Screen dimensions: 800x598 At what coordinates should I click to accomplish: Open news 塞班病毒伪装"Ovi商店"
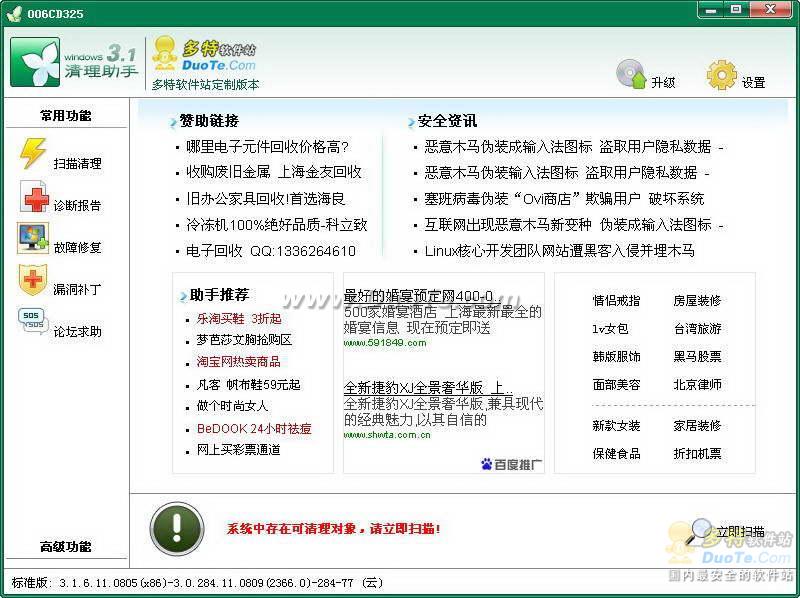(x=564, y=198)
